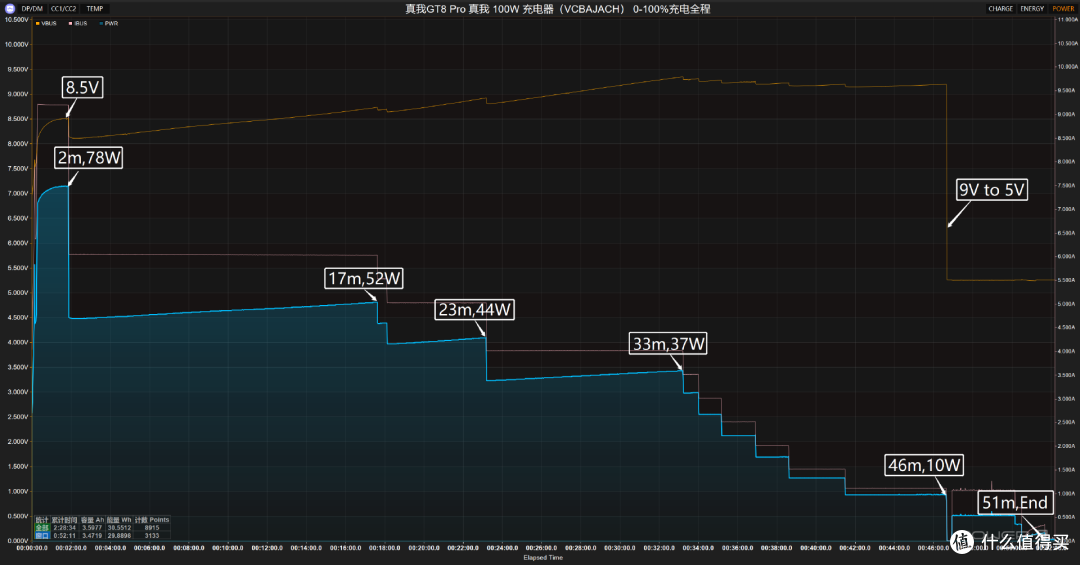Click the 能量 Wh column header

coord(119,520)
